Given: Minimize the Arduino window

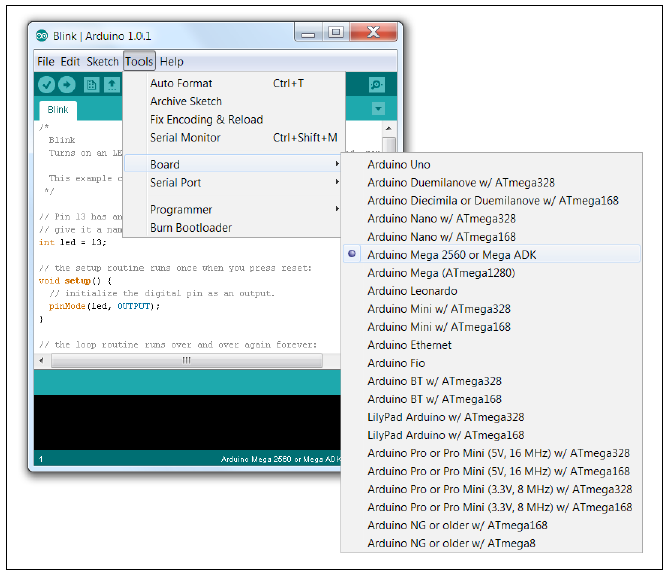Looking at the screenshot, I should click(x=308, y=33).
